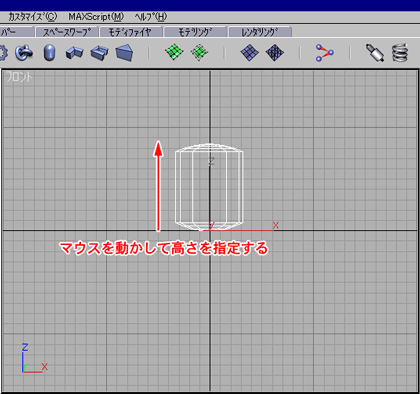Switch to the レンダリング tab
This screenshot has width=420, height=394.
(x=260, y=32)
